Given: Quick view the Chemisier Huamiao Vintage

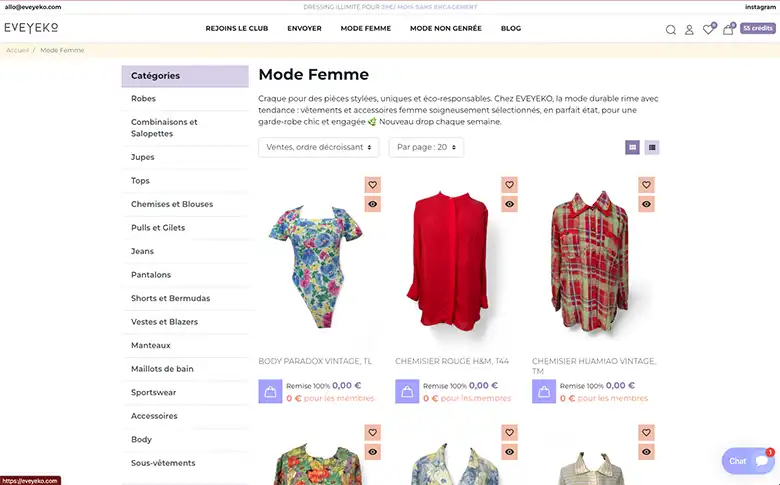Looking at the screenshot, I should point(646,204).
